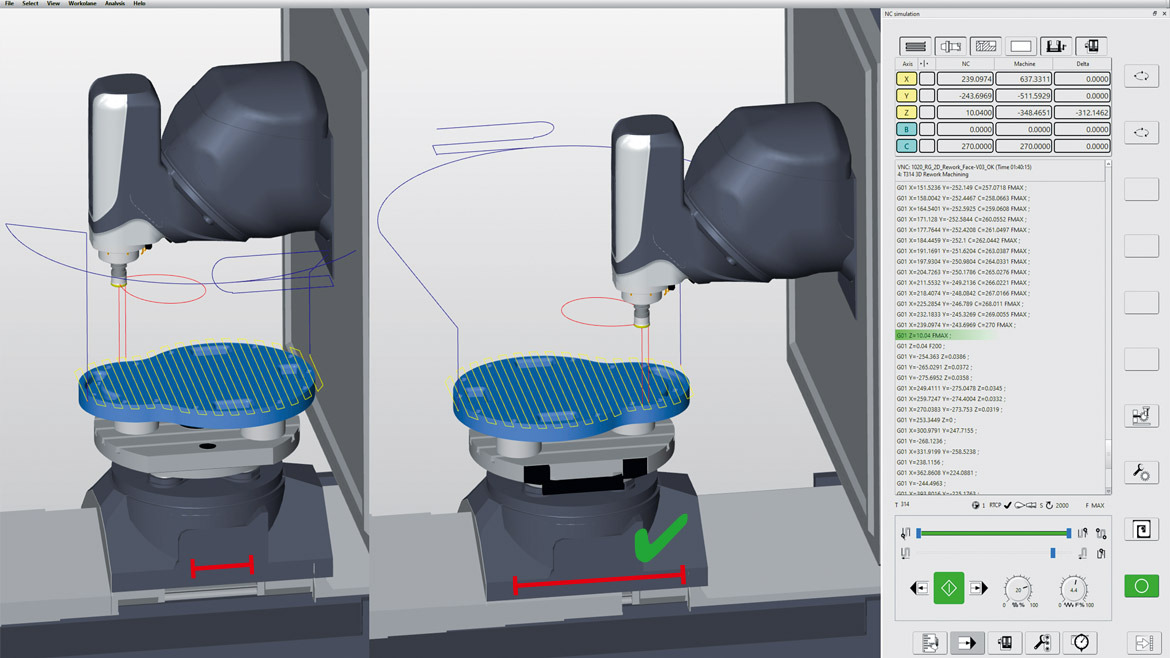Image resolution: width=1170 pixels, height=658 pixels.
Task: Click the right handle of green range slider
Action: [1069, 533]
